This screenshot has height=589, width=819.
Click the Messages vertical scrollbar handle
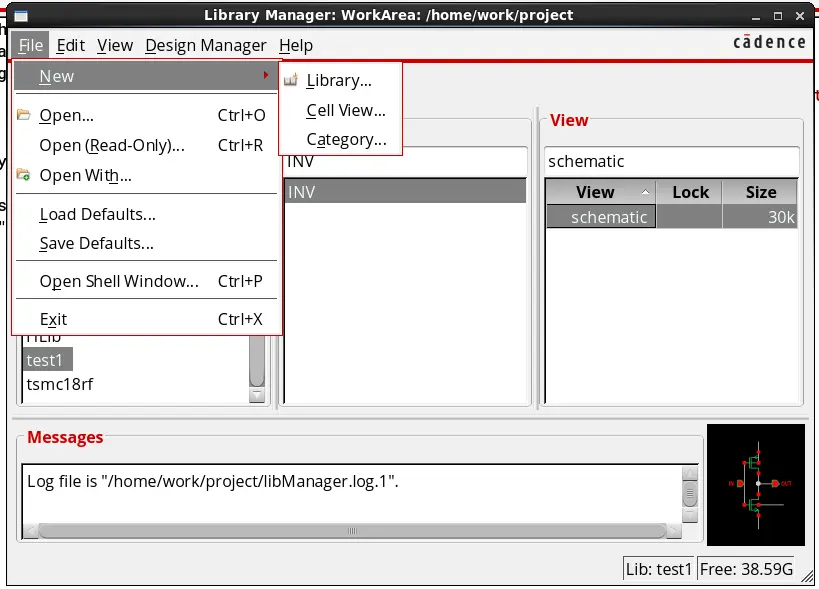tap(690, 494)
